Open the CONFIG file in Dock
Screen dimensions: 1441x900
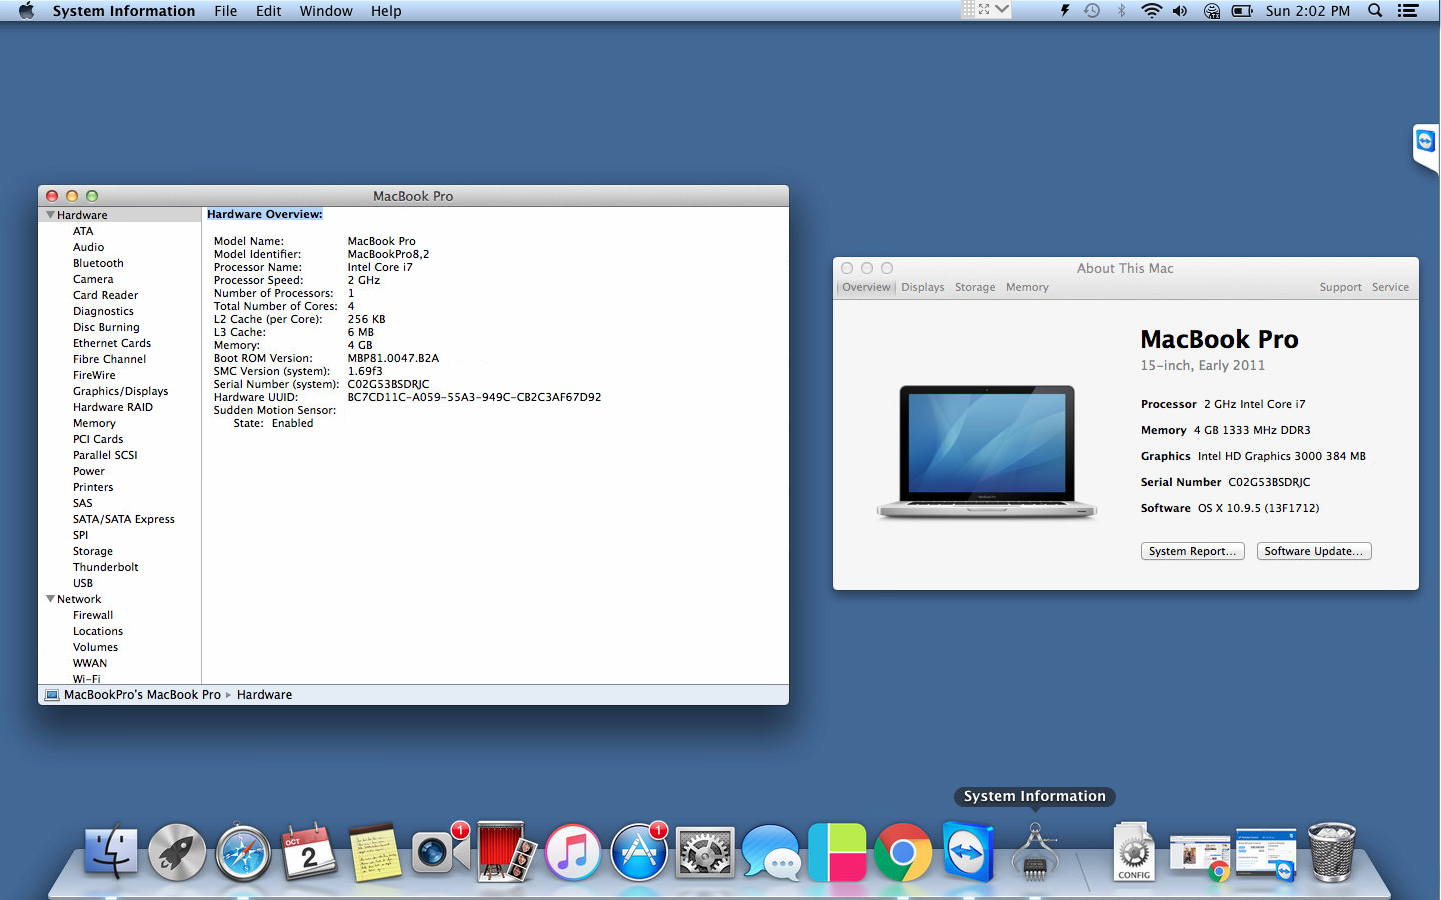(x=1134, y=852)
